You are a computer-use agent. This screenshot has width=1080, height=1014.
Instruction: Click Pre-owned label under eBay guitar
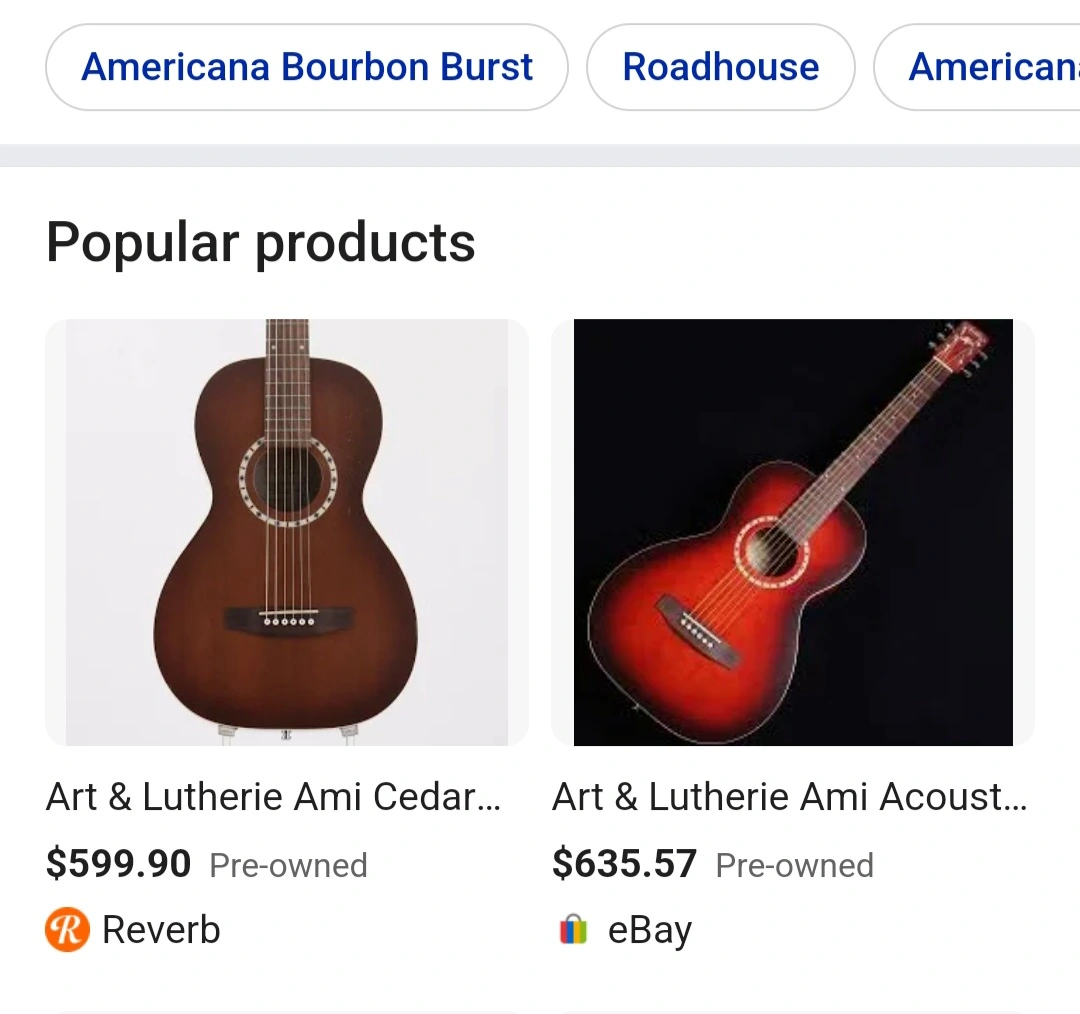click(795, 865)
